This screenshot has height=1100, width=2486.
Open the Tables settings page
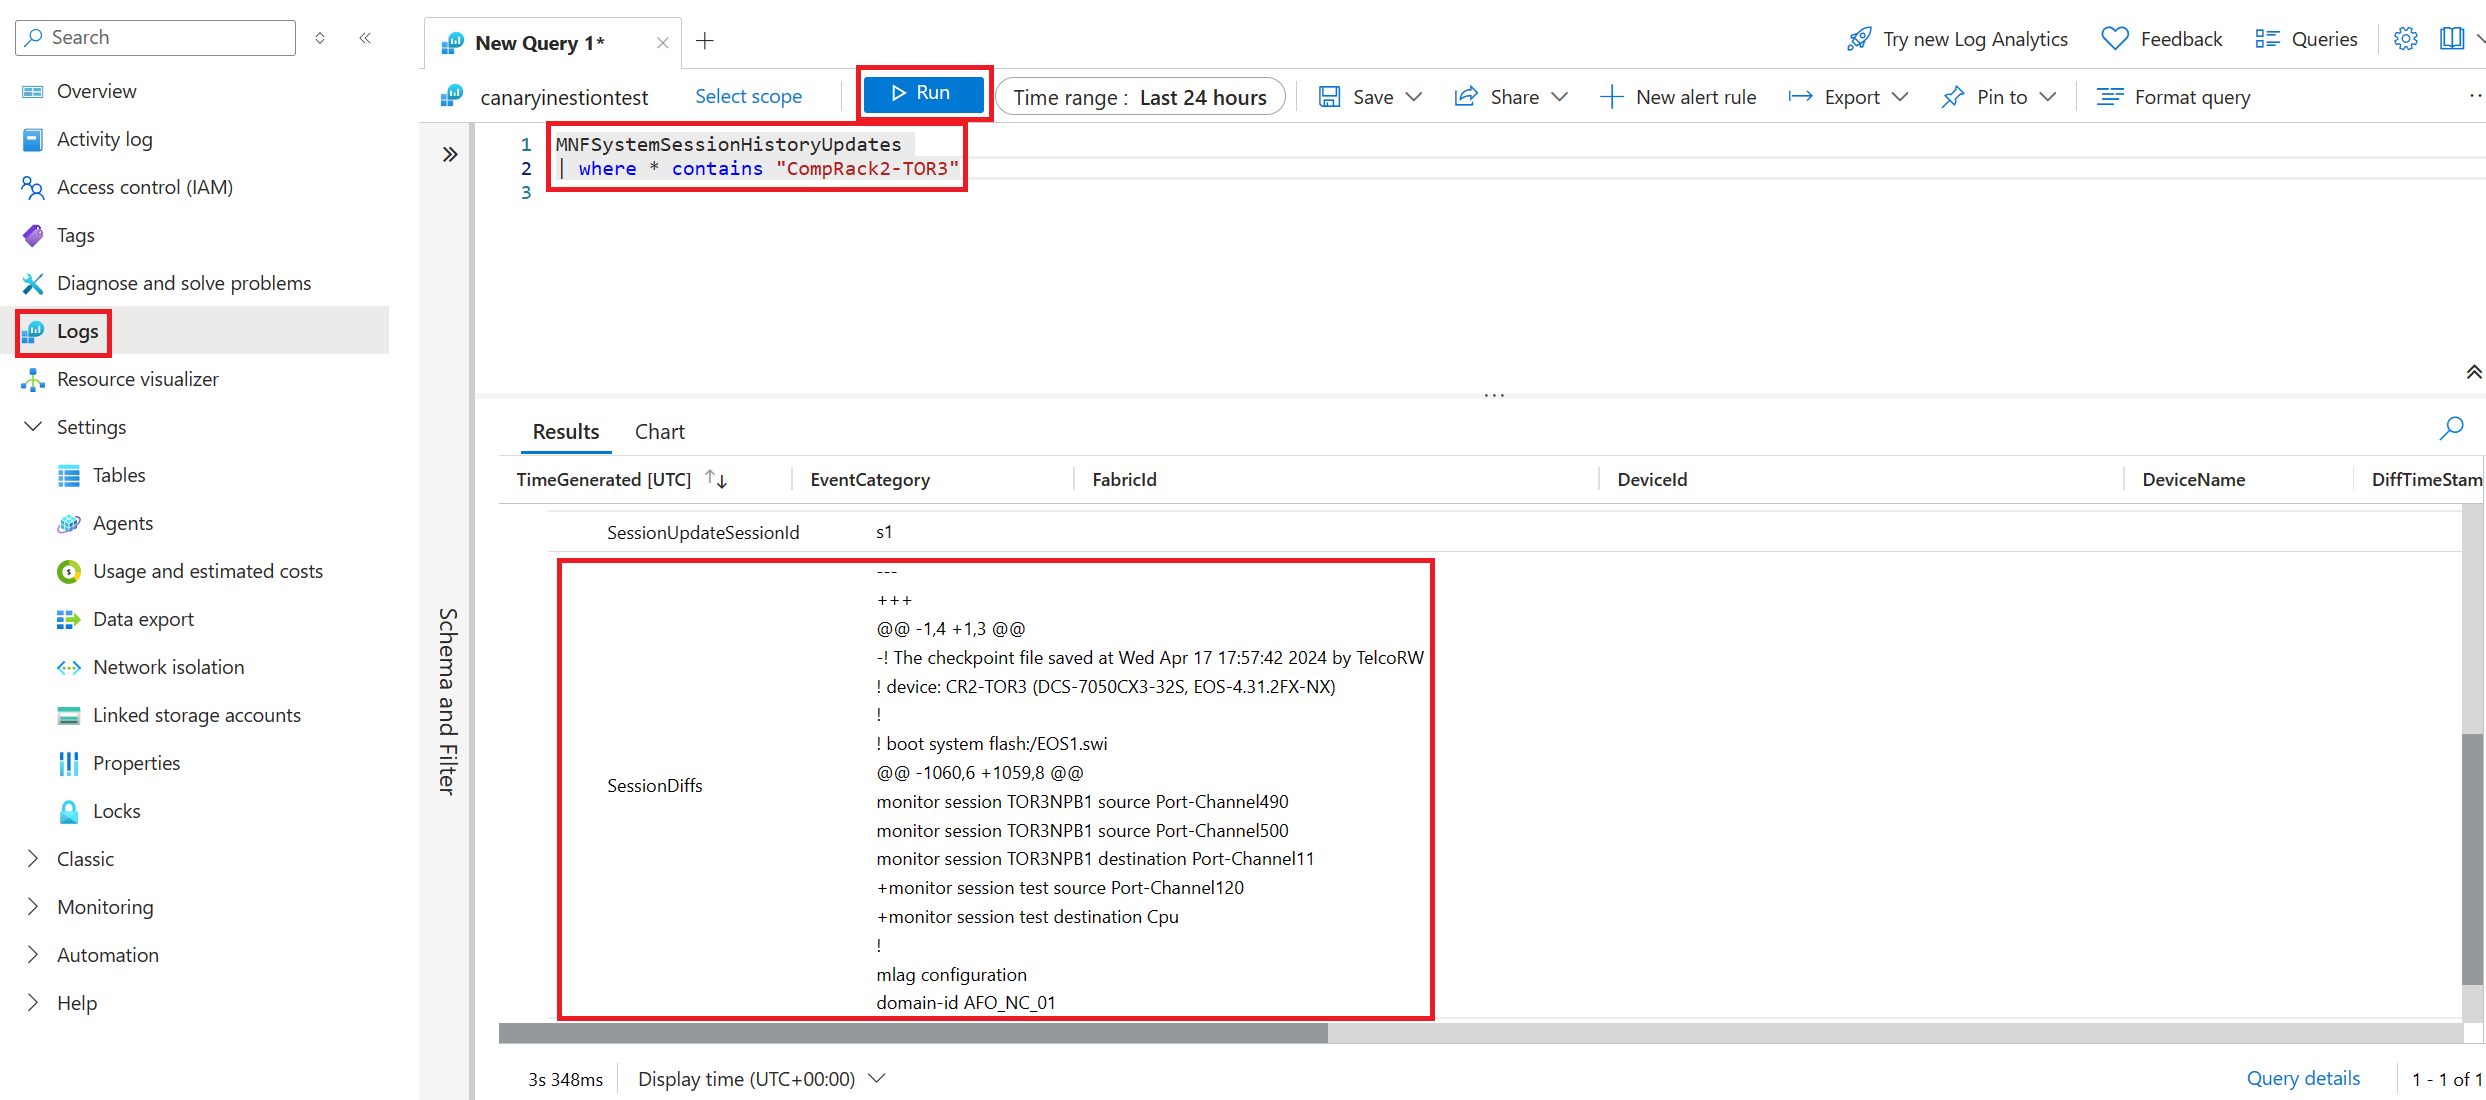click(118, 475)
